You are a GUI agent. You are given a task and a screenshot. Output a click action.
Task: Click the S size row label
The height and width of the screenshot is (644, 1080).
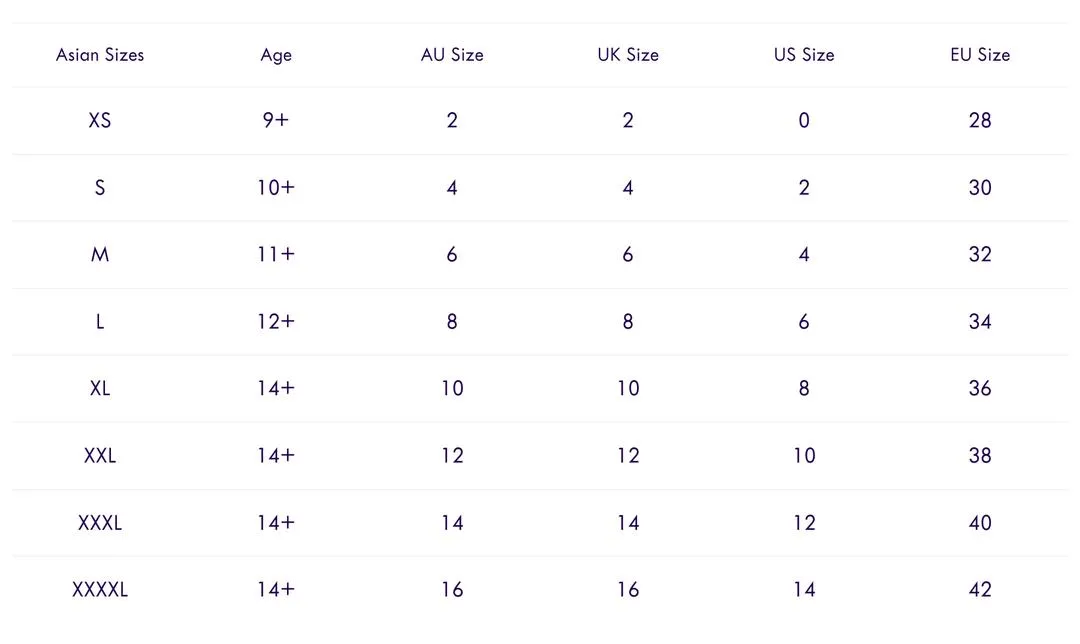click(x=100, y=187)
